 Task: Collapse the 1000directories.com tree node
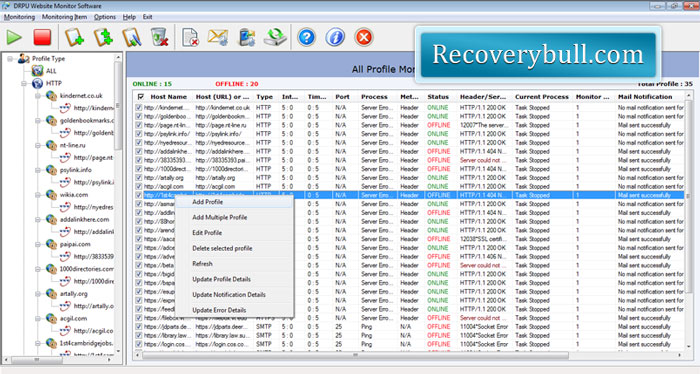[x=38, y=269]
